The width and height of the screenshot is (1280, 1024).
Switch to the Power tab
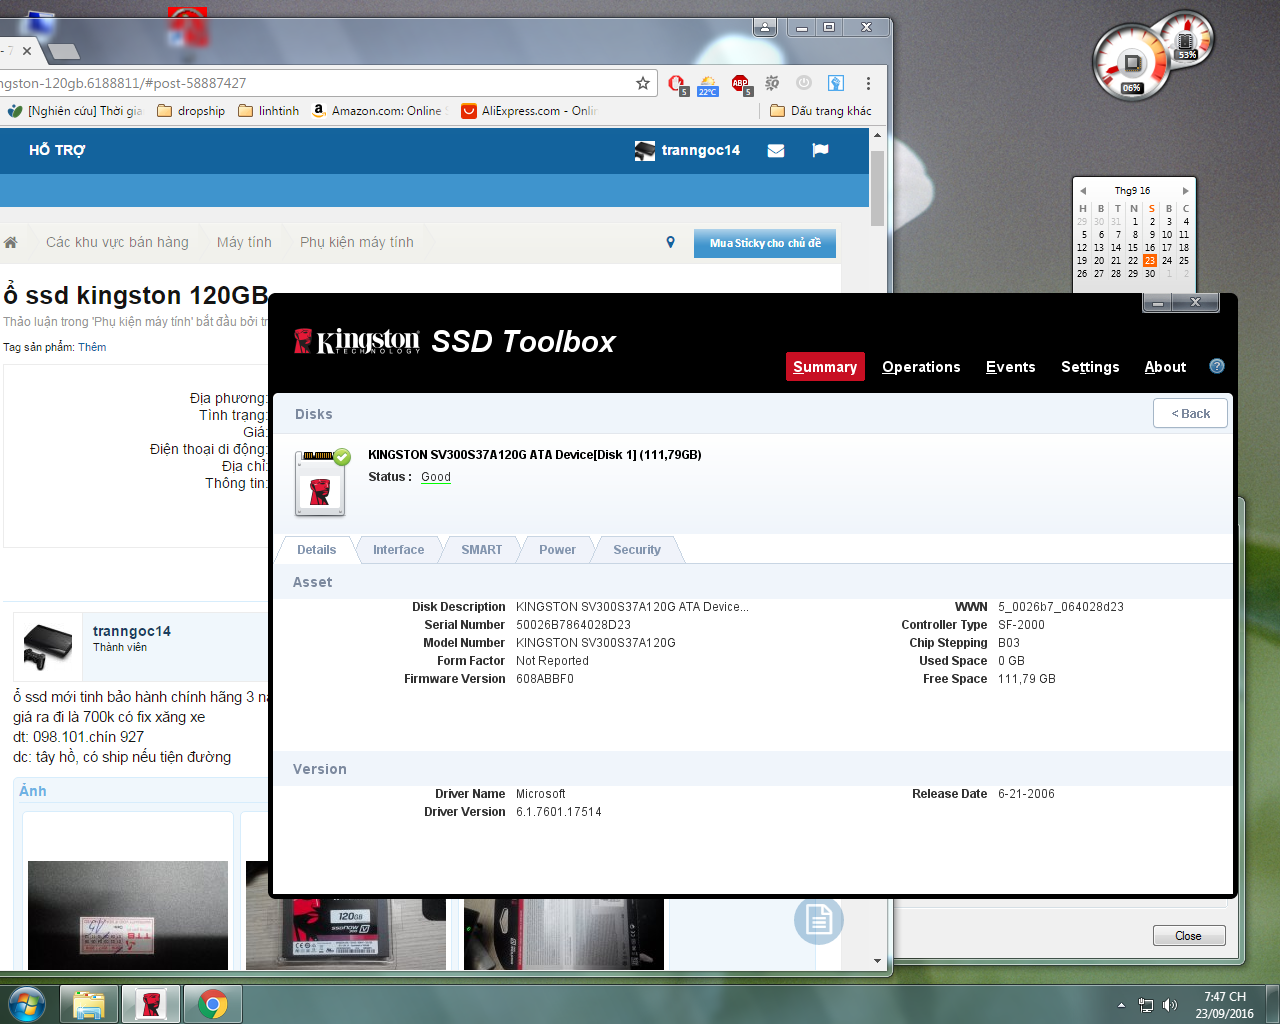(557, 550)
